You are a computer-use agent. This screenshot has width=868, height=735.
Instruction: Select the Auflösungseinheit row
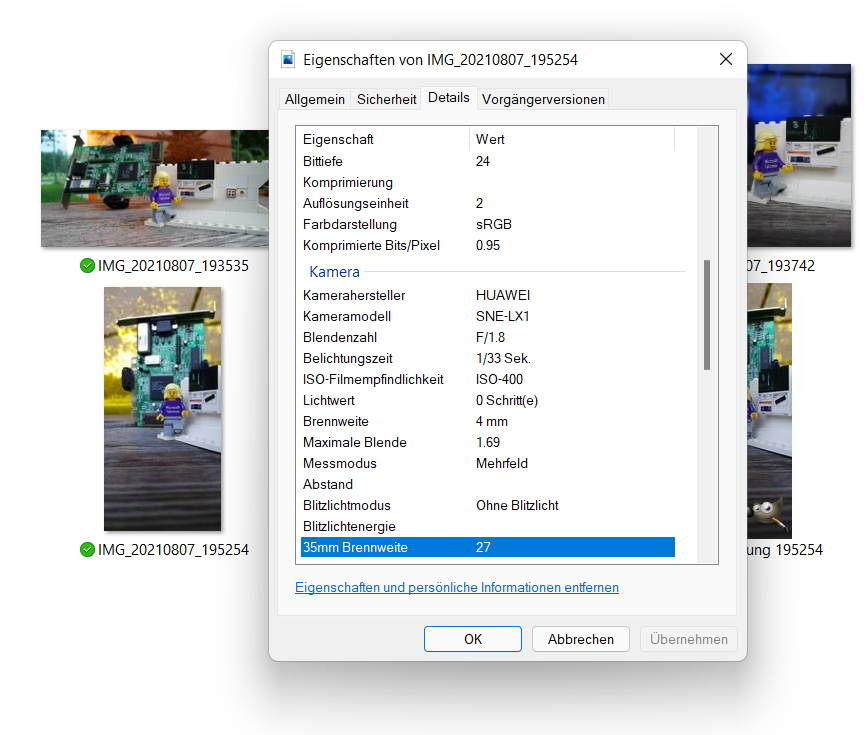click(488, 203)
